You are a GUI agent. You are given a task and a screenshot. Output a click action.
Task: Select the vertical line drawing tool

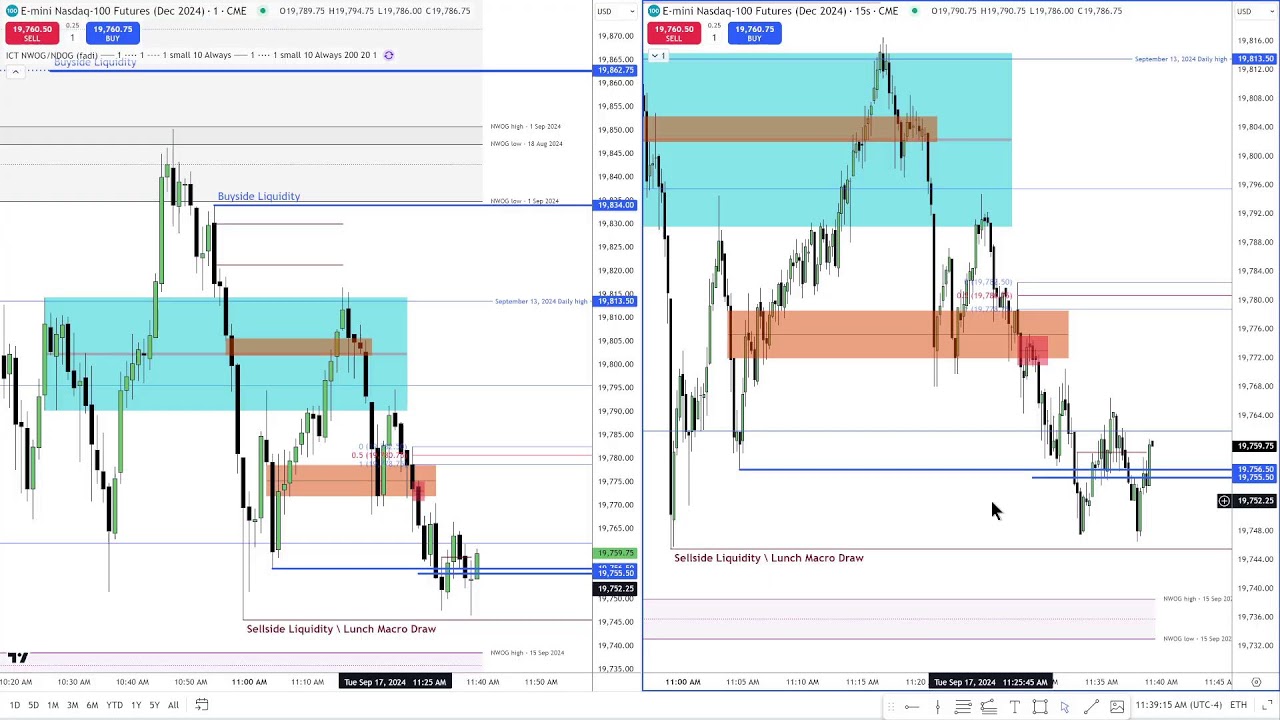pos(937,707)
